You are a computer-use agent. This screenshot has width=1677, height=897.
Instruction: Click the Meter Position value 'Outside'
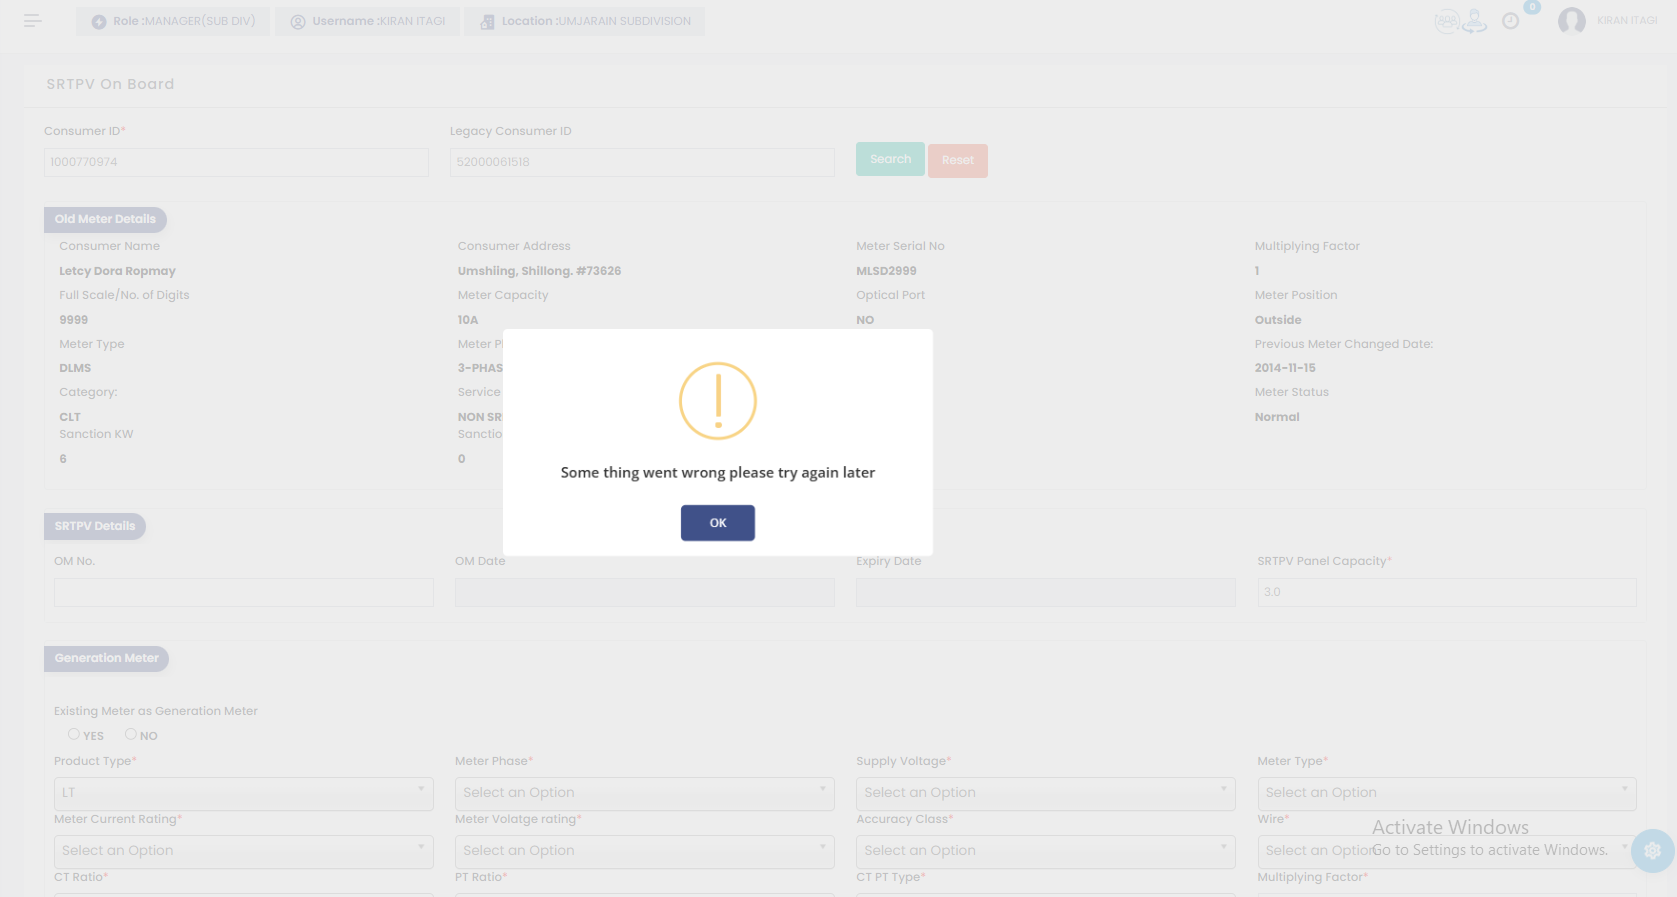point(1278,320)
